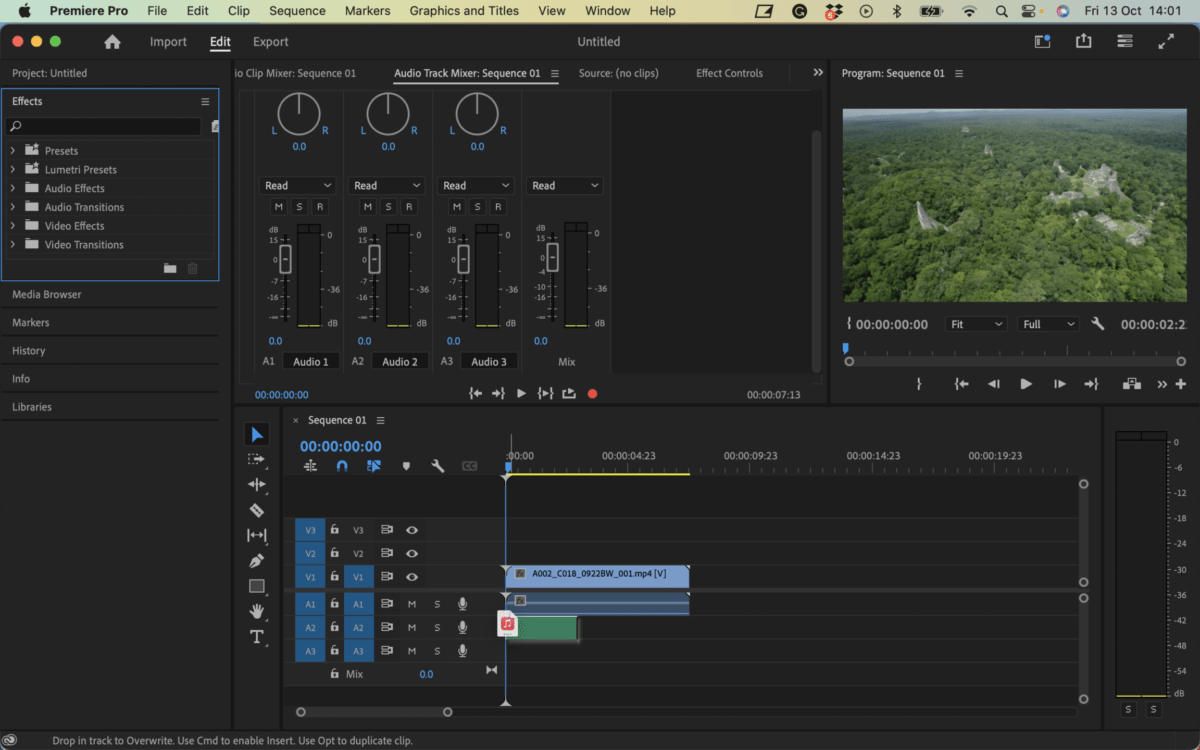
Task: Select the Hand tool
Action: click(257, 611)
